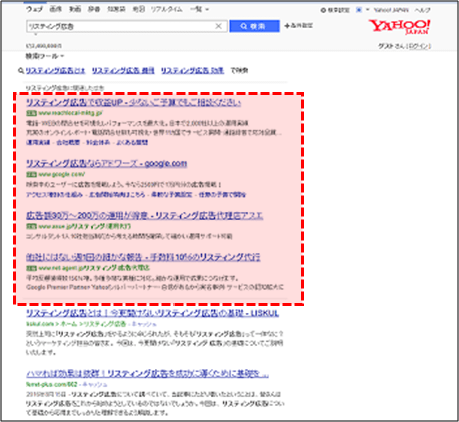
Task: Open the Yahoo! JAPAN top-right text link
Action: click(x=391, y=10)
